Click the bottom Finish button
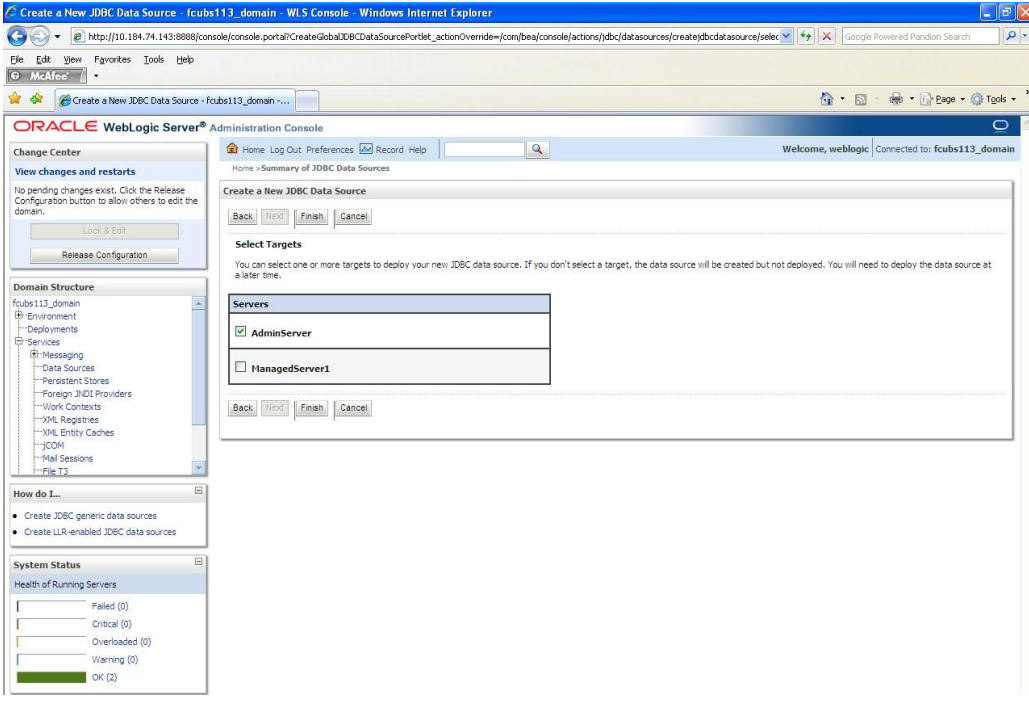The width and height of the screenshot is (1029, 703). (312, 408)
